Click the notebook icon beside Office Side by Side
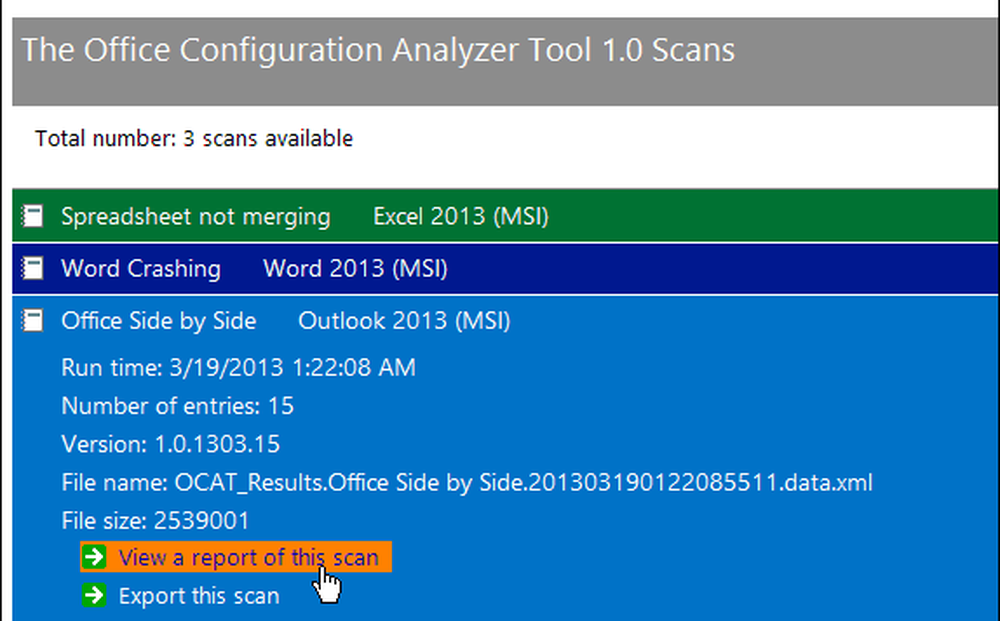 click(31, 320)
